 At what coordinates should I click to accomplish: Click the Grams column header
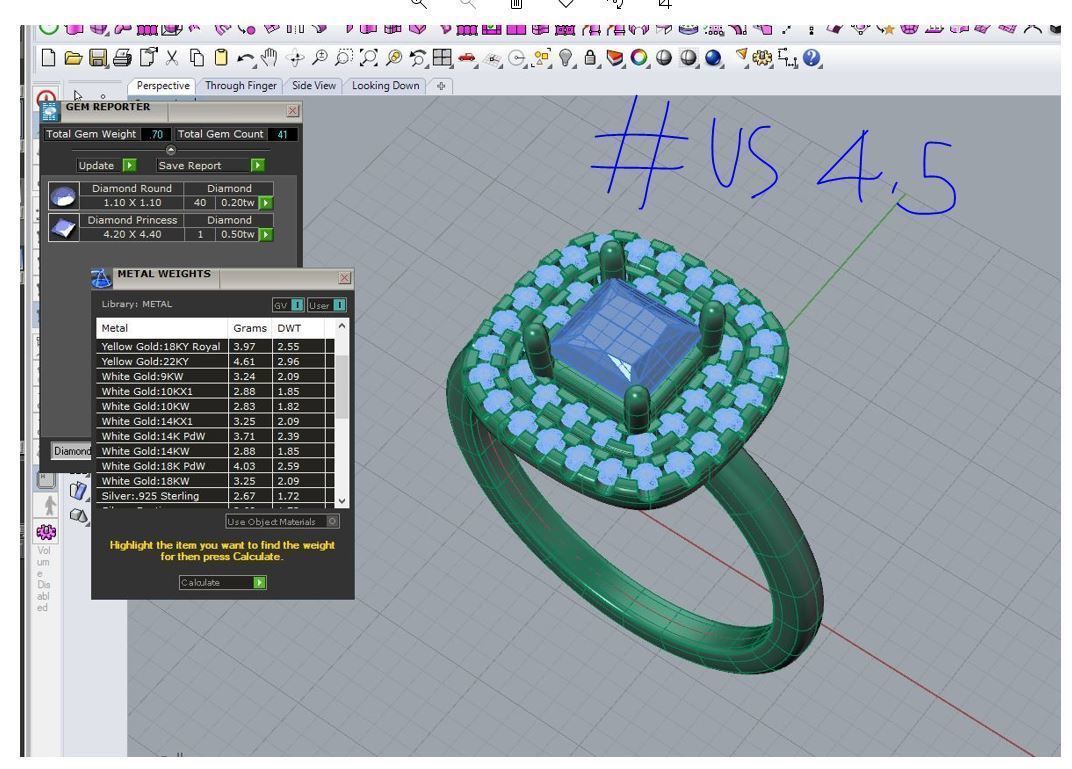coord(250,328)
